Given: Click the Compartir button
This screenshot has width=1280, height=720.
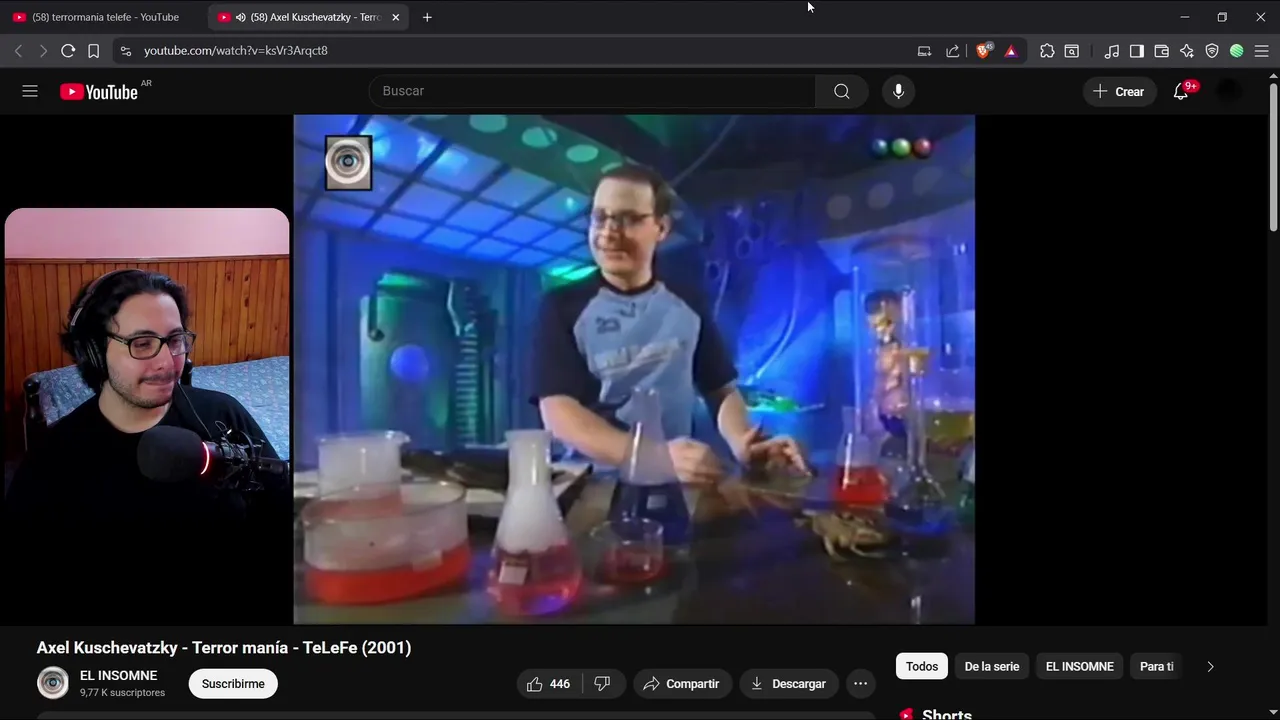Looking at the screenshot, I should click(x=681, y=684).
